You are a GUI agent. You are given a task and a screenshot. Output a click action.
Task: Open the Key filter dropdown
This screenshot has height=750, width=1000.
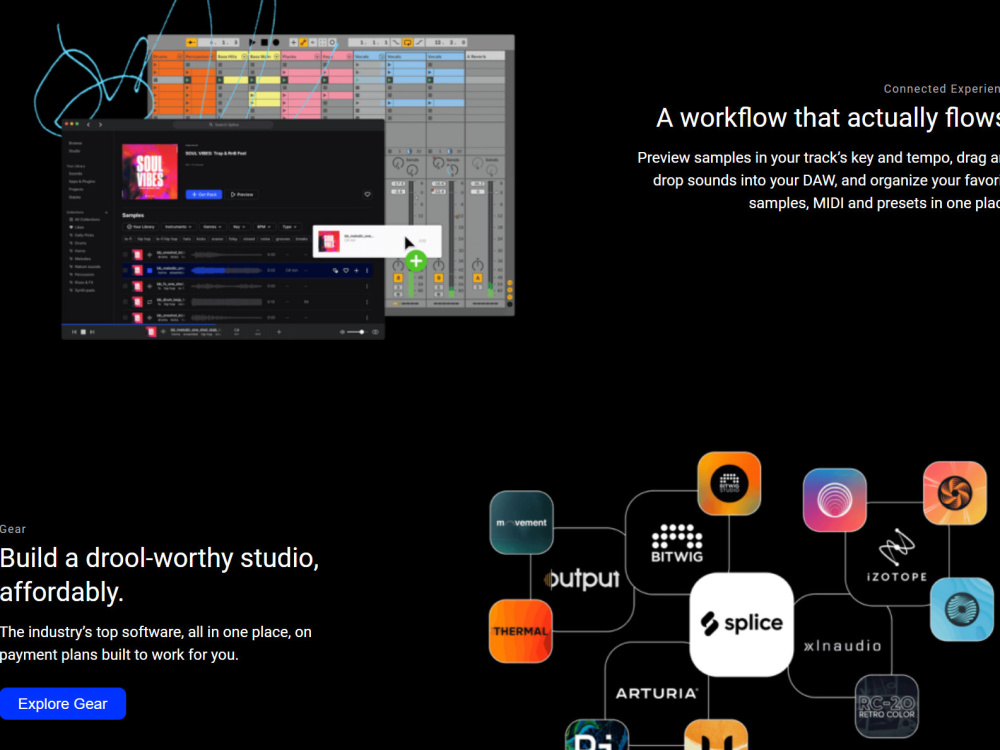tap(239, 226)
